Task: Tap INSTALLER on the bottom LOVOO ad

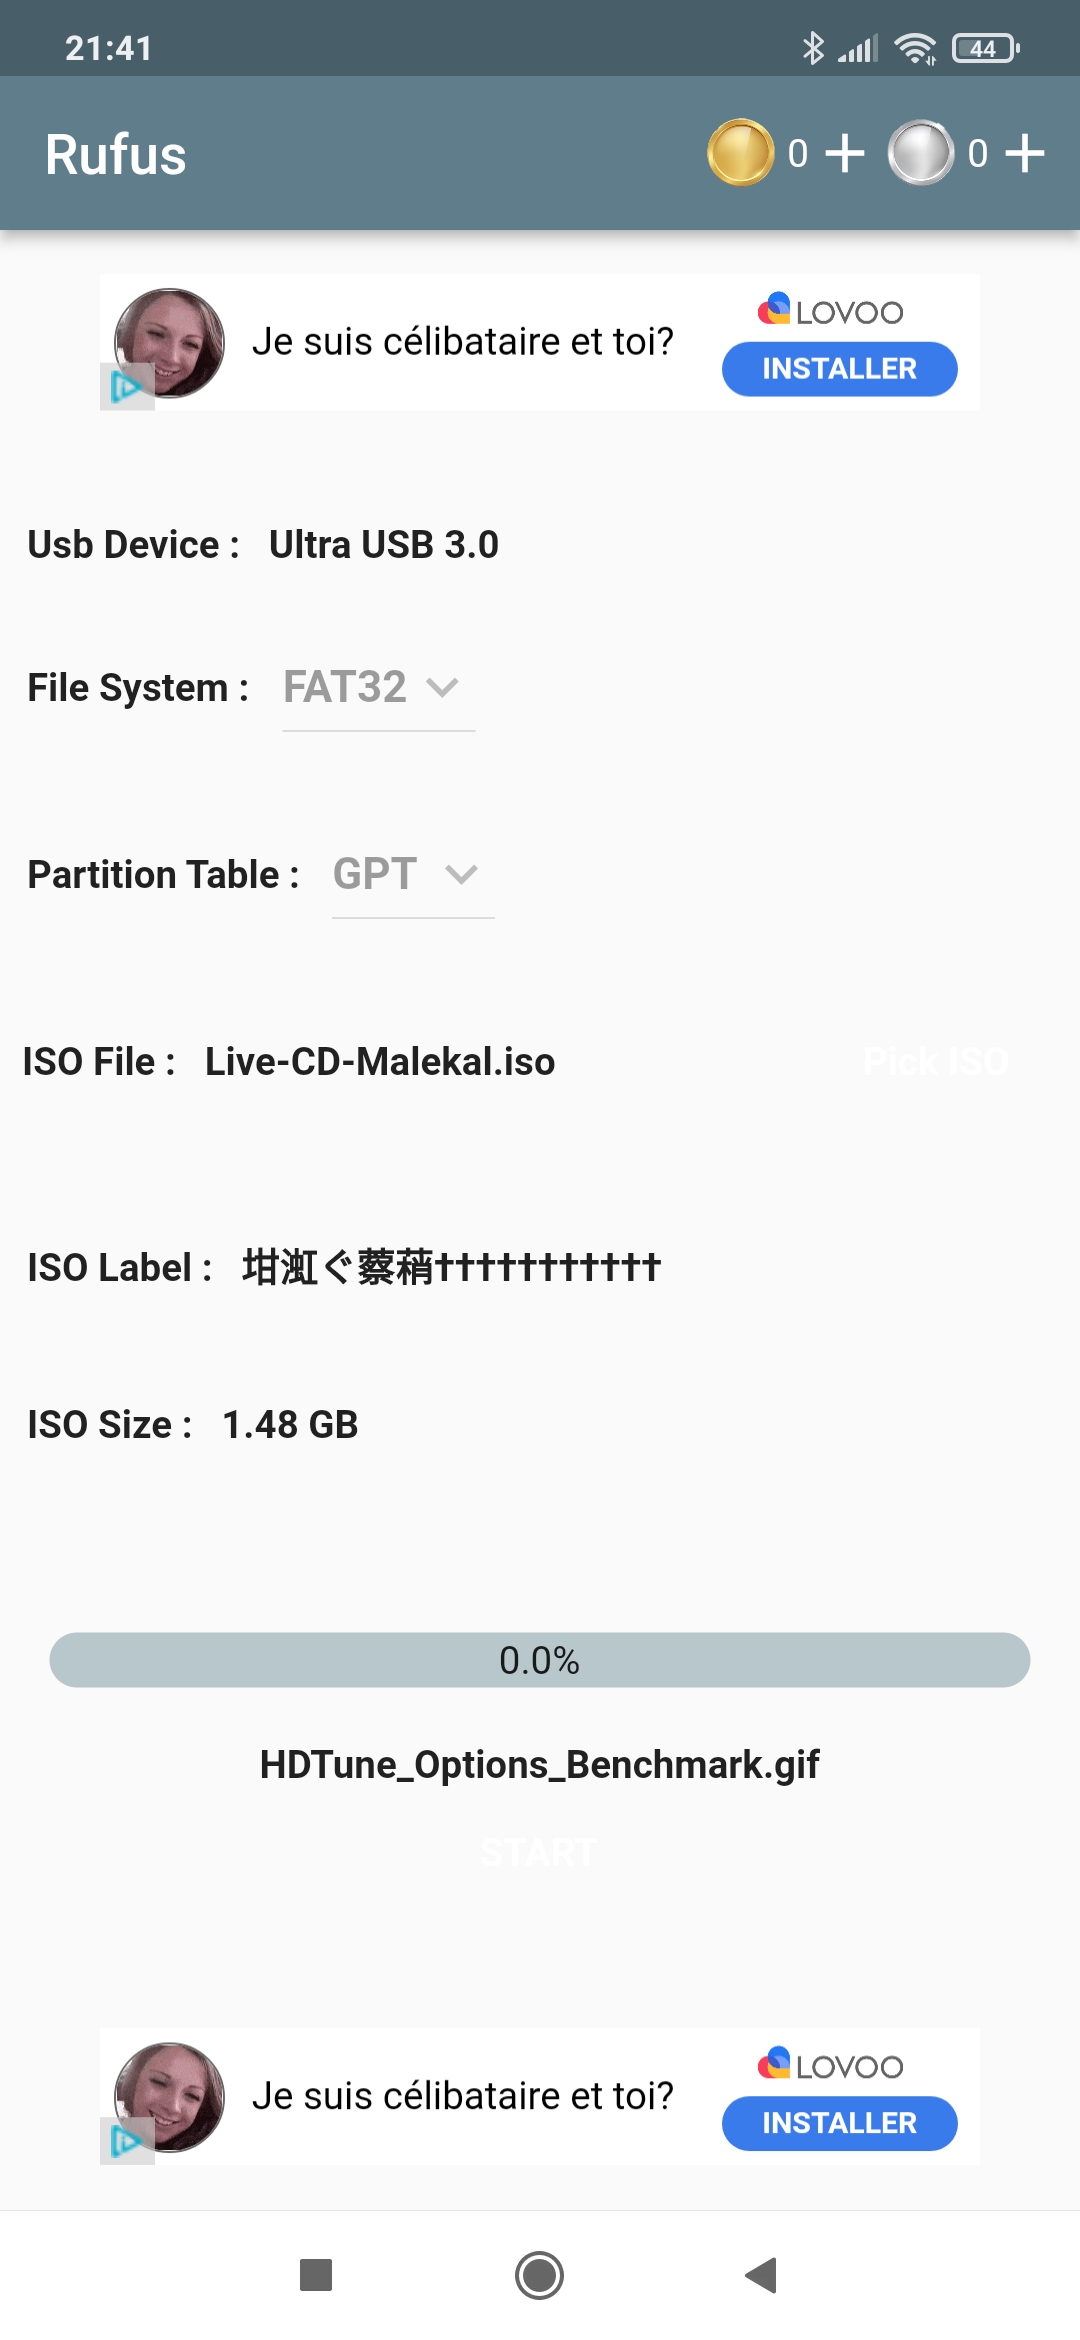Action: [x=839, y=2123]
